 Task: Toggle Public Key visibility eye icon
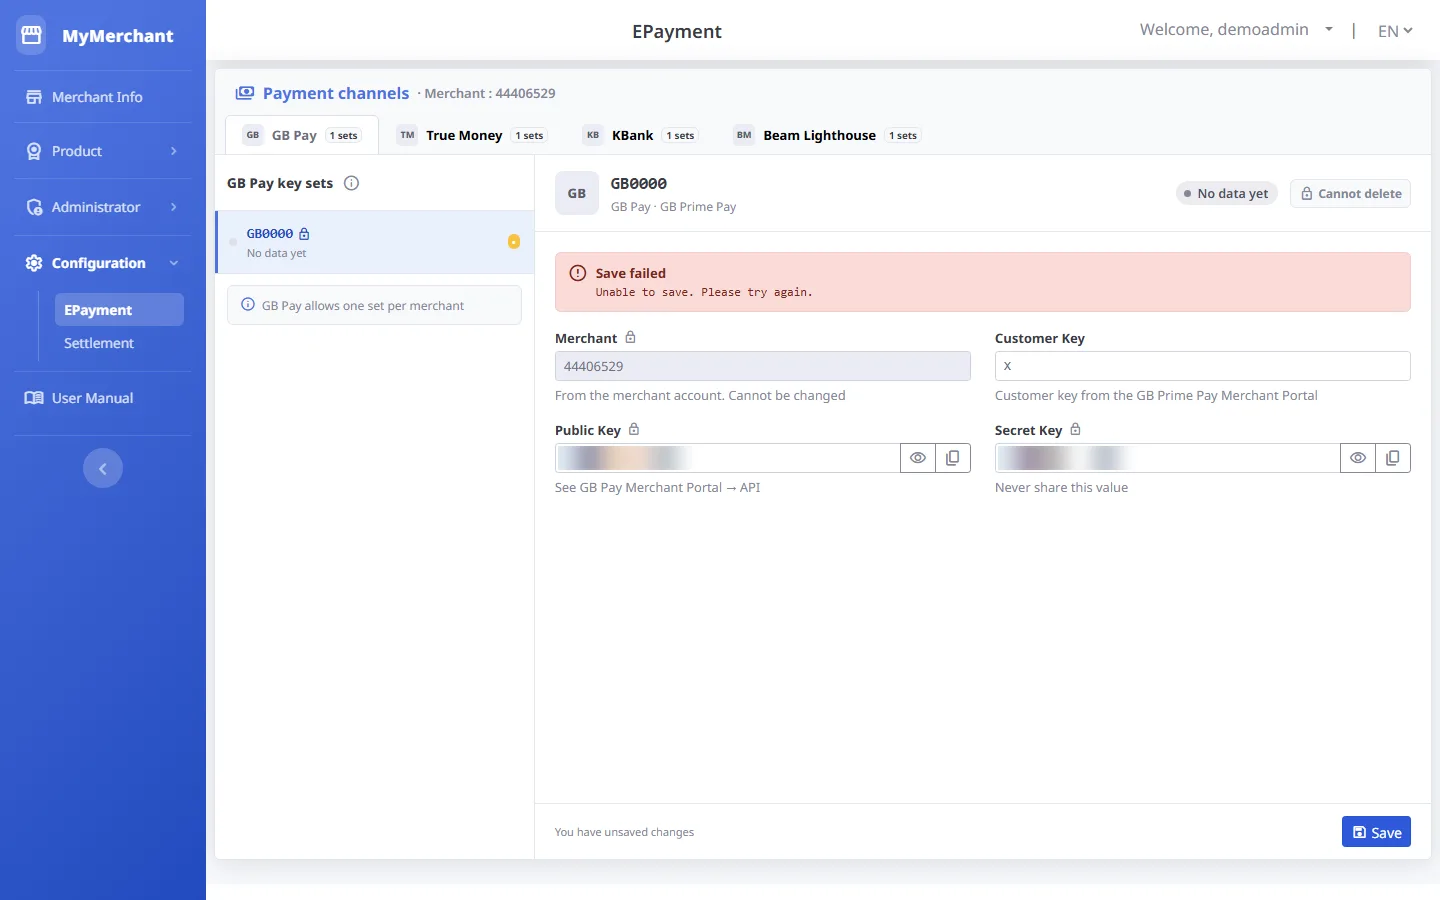pos(918,458)
